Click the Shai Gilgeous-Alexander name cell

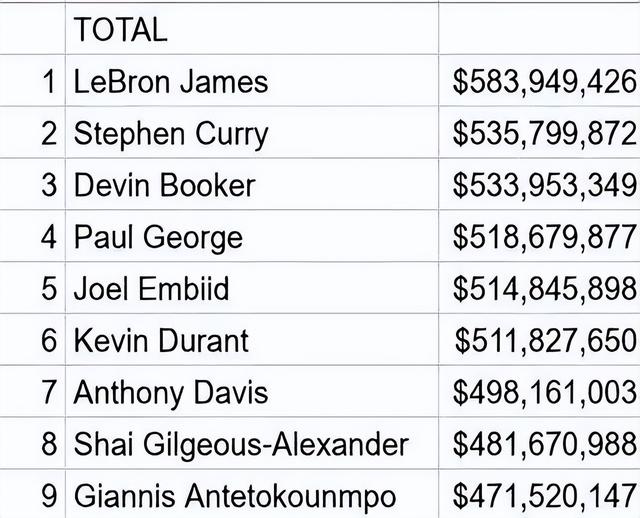pos(252,444)
